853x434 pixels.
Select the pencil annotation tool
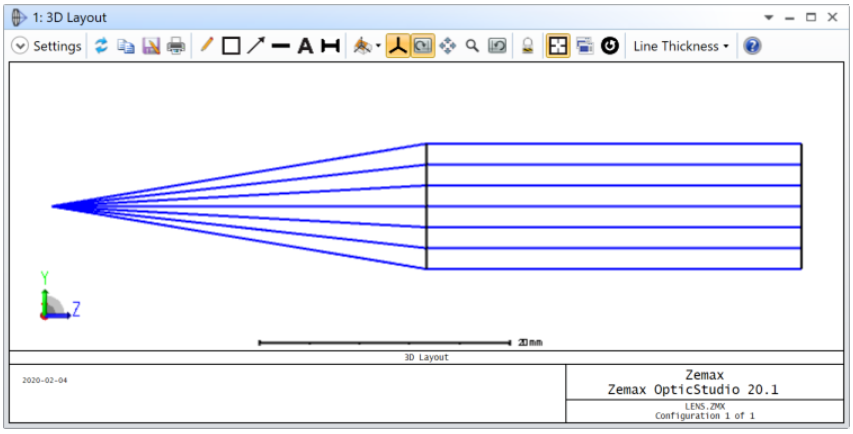click(x=207, y=46)
